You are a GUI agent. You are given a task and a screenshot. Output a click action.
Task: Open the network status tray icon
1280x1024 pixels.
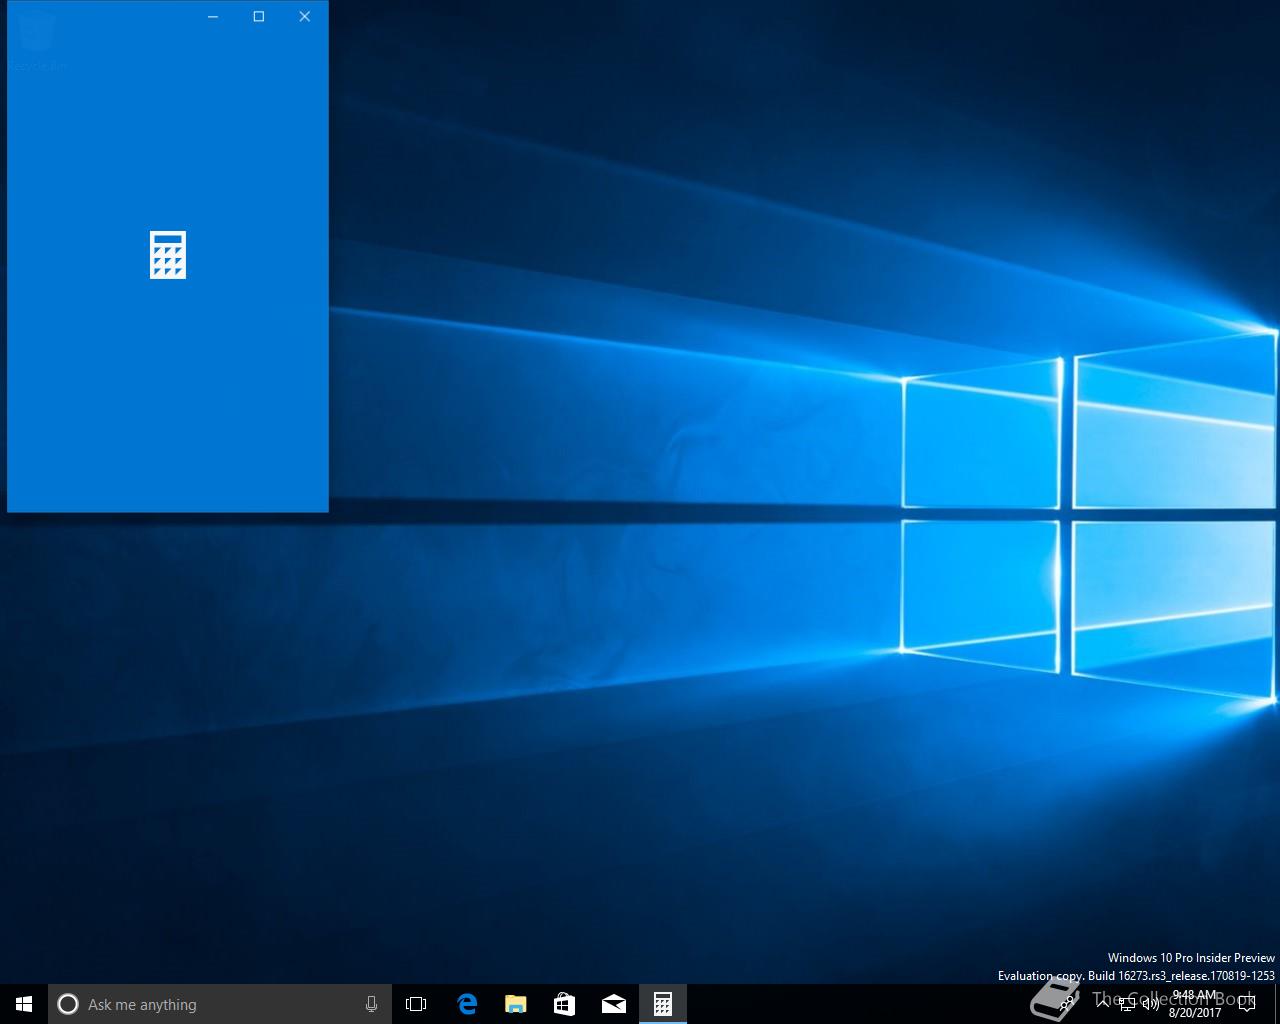tap(1127, 1004)
